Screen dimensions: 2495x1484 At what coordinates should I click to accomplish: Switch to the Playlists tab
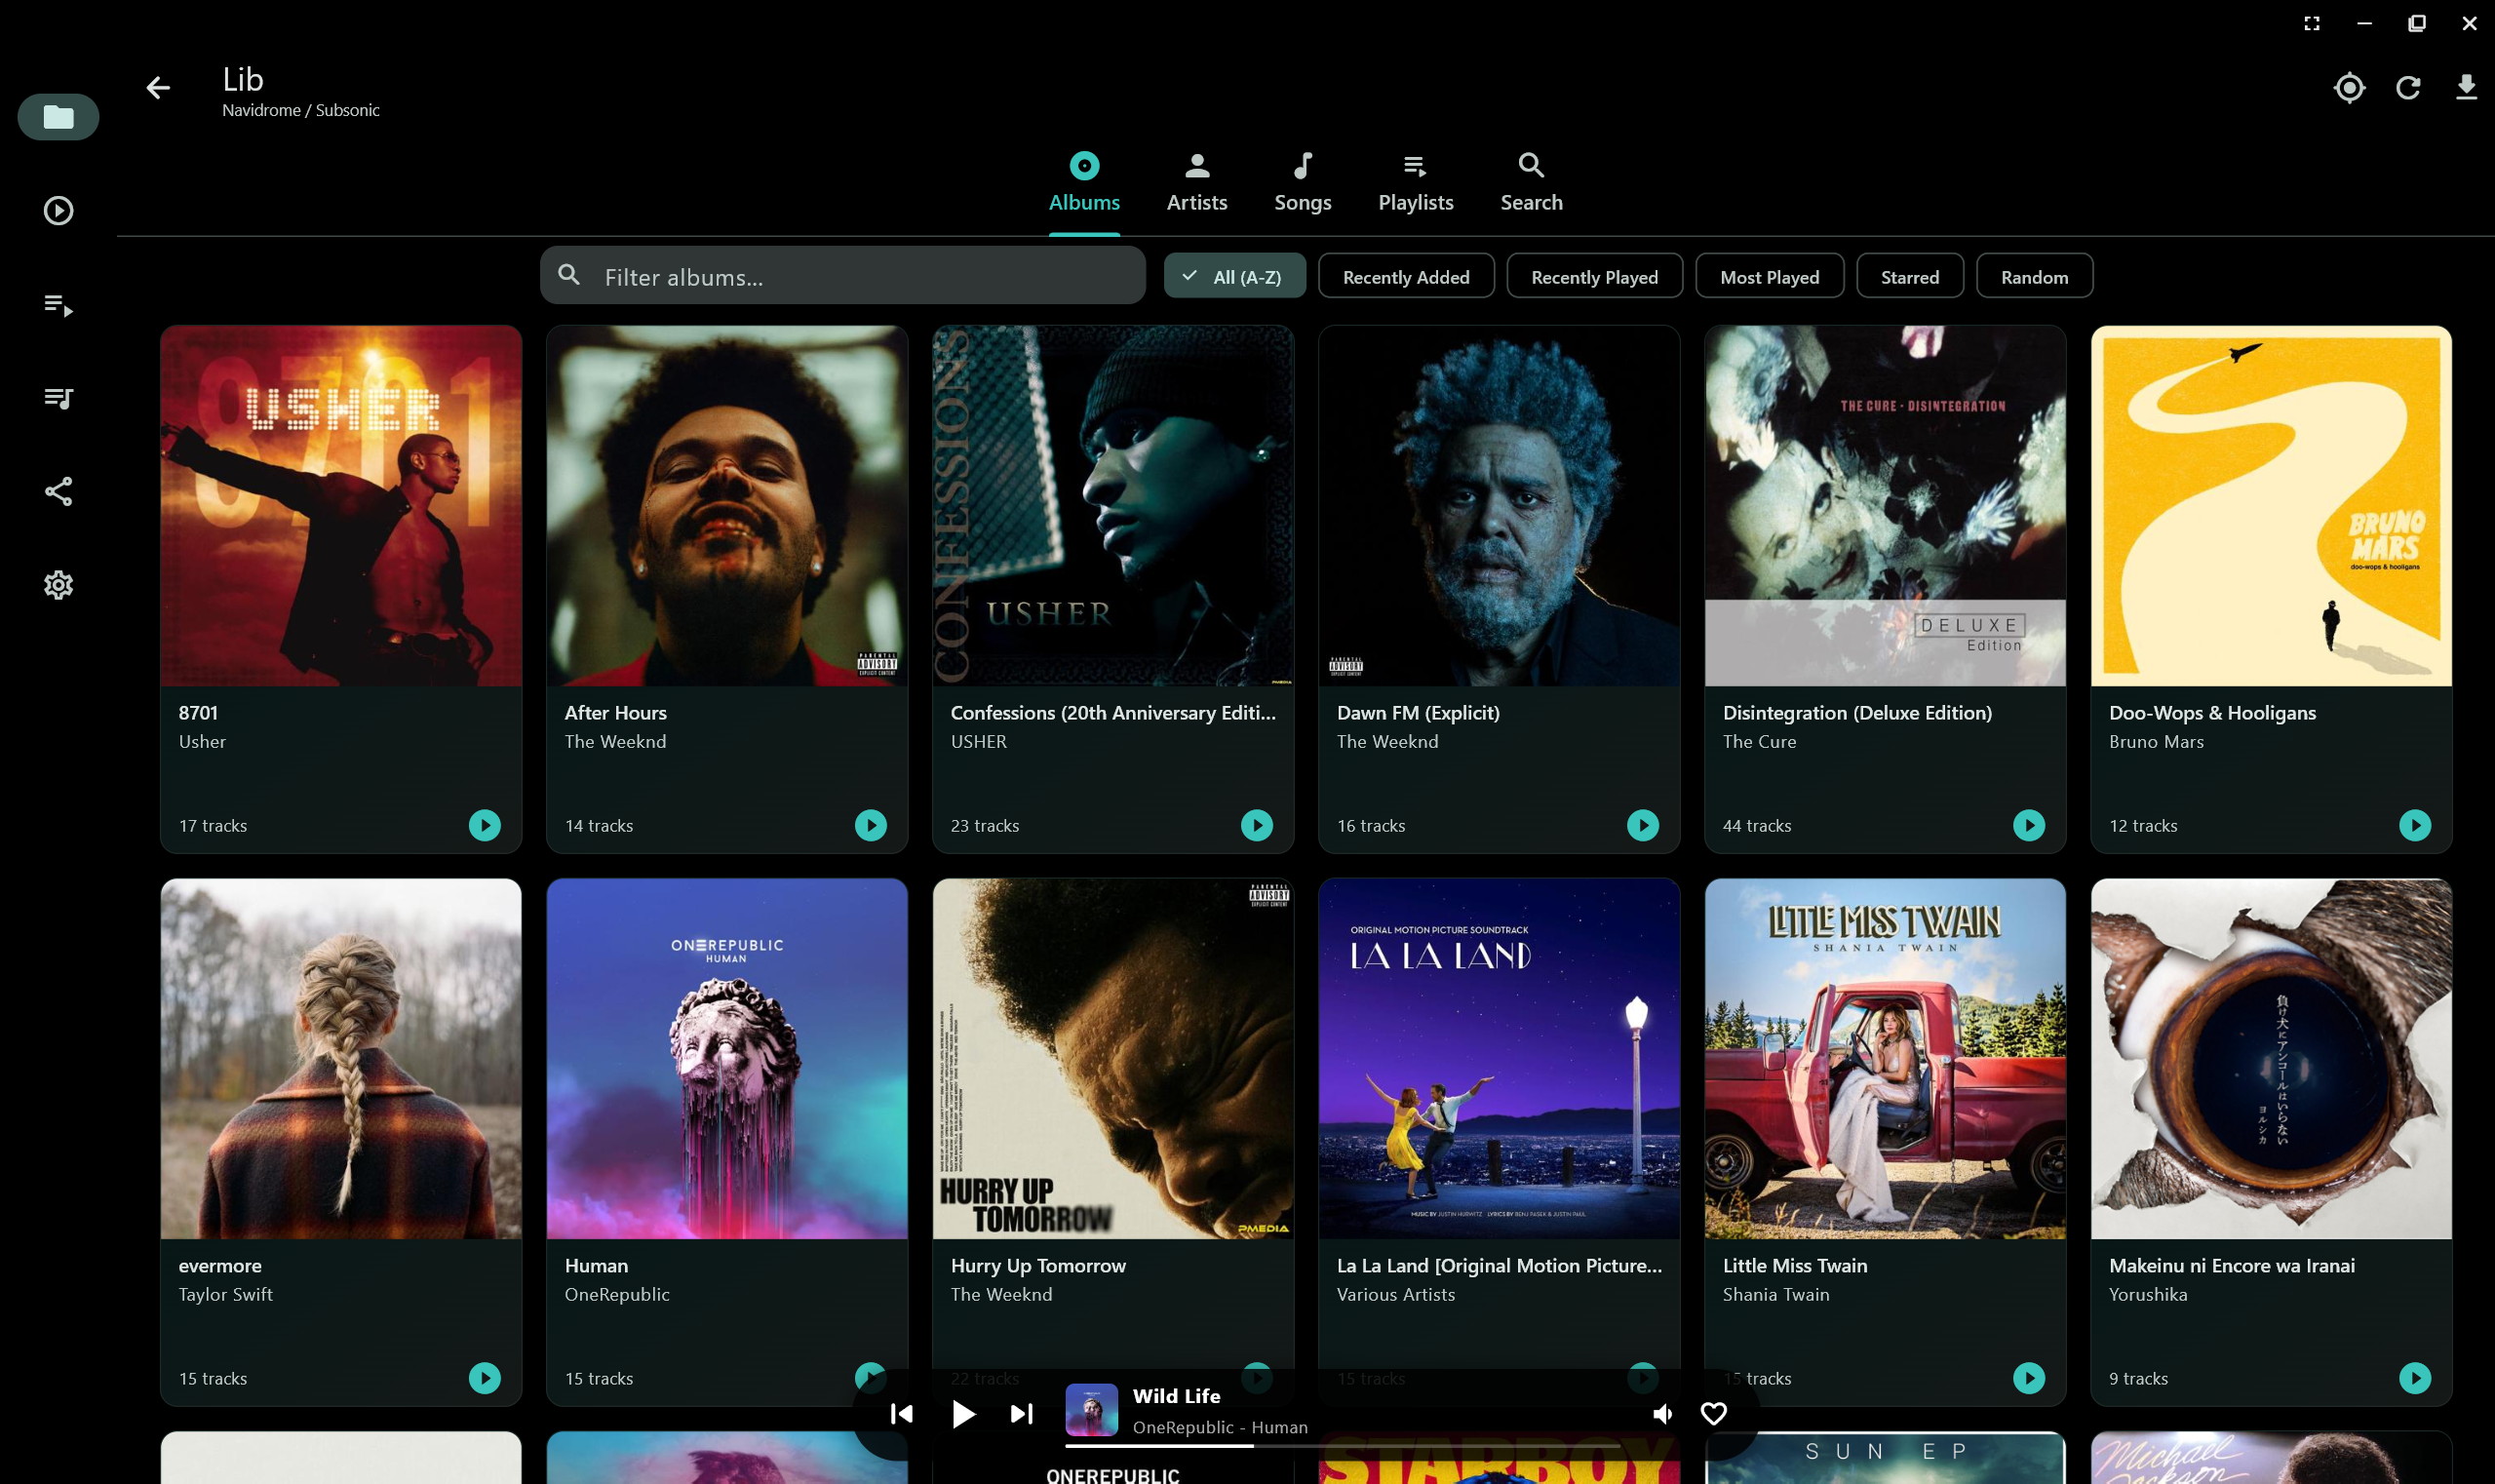[x=1416, y=183]
